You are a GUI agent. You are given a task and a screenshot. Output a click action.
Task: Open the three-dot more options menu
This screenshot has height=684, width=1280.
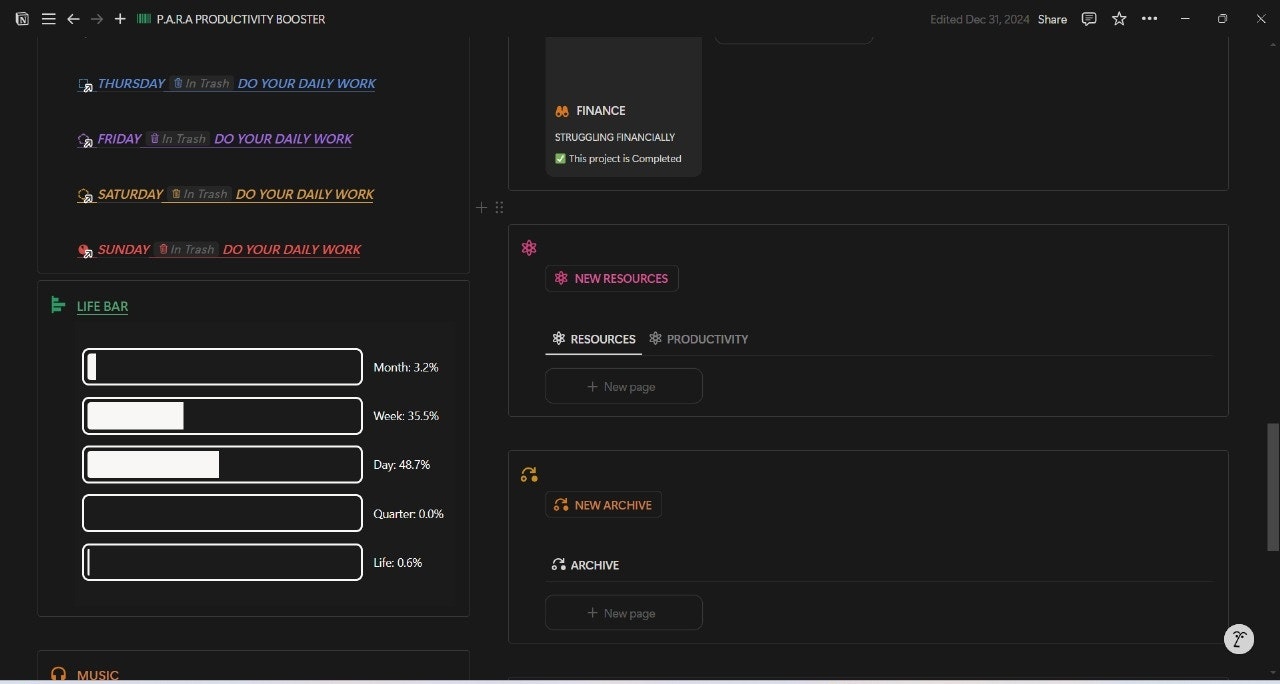(x=1149, y=18)
